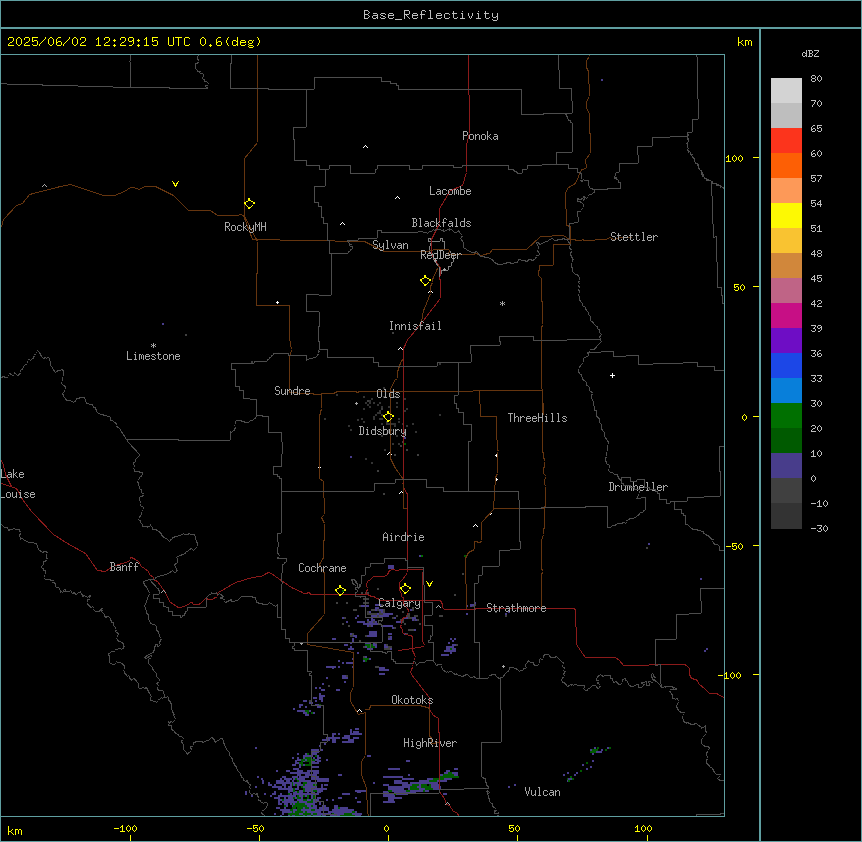Click the Blackfalds city label
Viewport: 862px width, 842px height.
441,223
